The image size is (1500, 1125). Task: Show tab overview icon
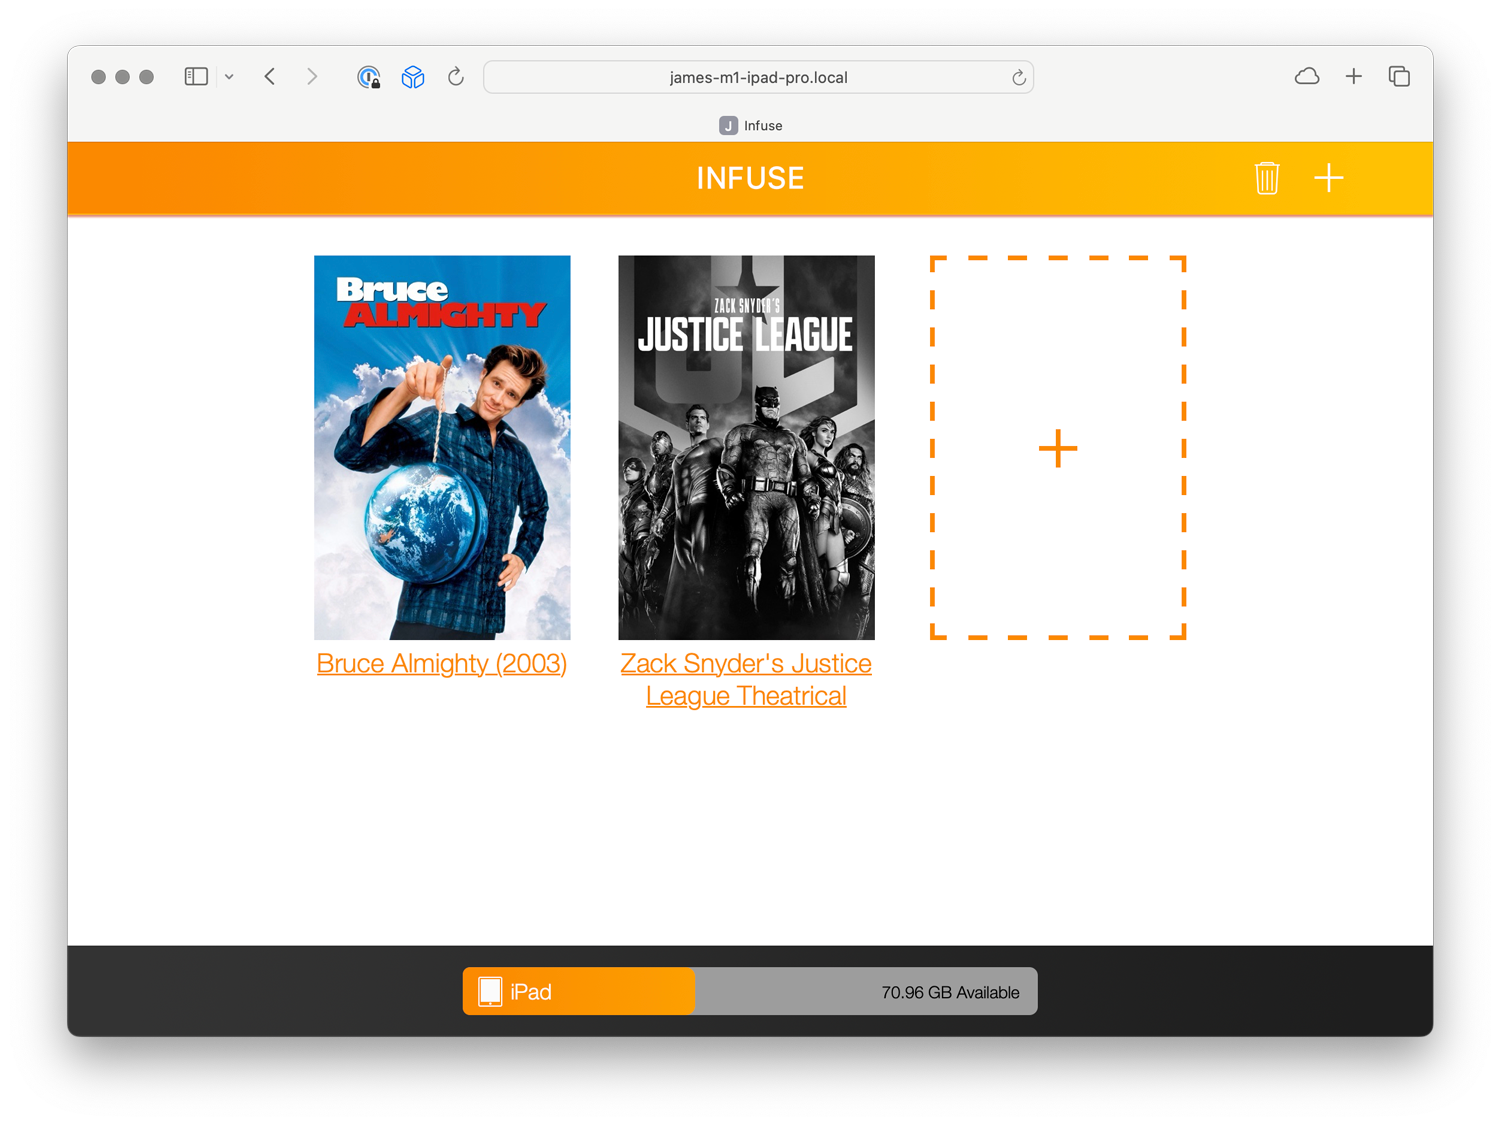pyautogui.click(x=1399, y=77)
